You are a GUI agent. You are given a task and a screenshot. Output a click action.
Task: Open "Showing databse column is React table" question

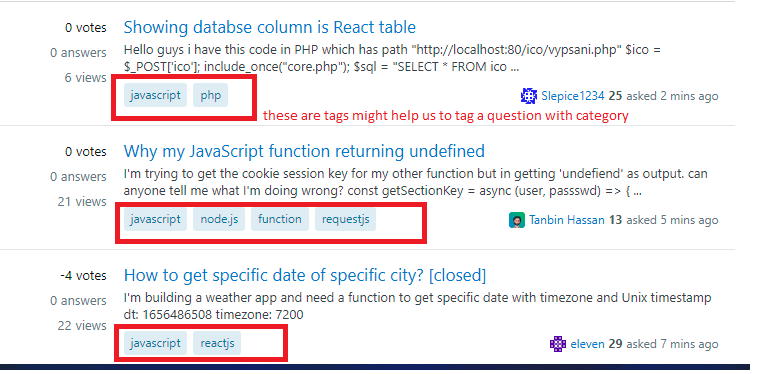[270, 27]
